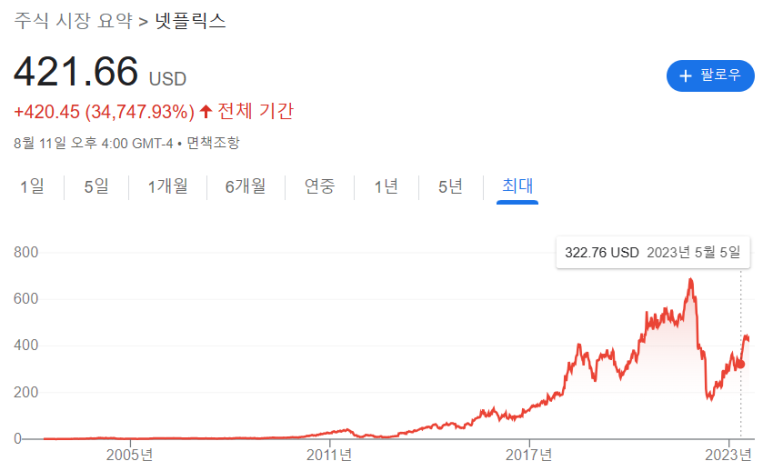Click the USD currency label beside price

(x=168, y=79)
